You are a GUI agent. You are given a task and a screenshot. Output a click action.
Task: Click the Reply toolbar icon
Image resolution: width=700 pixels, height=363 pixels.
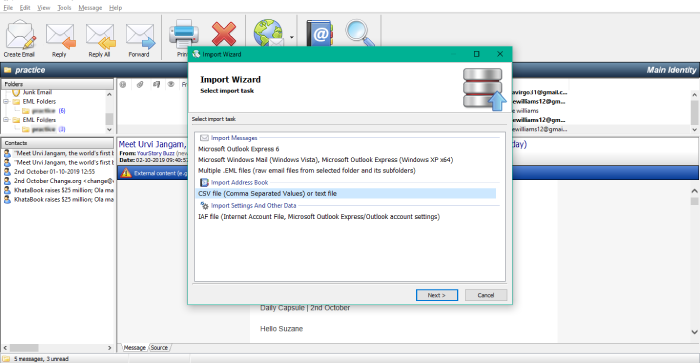point(59,39)
